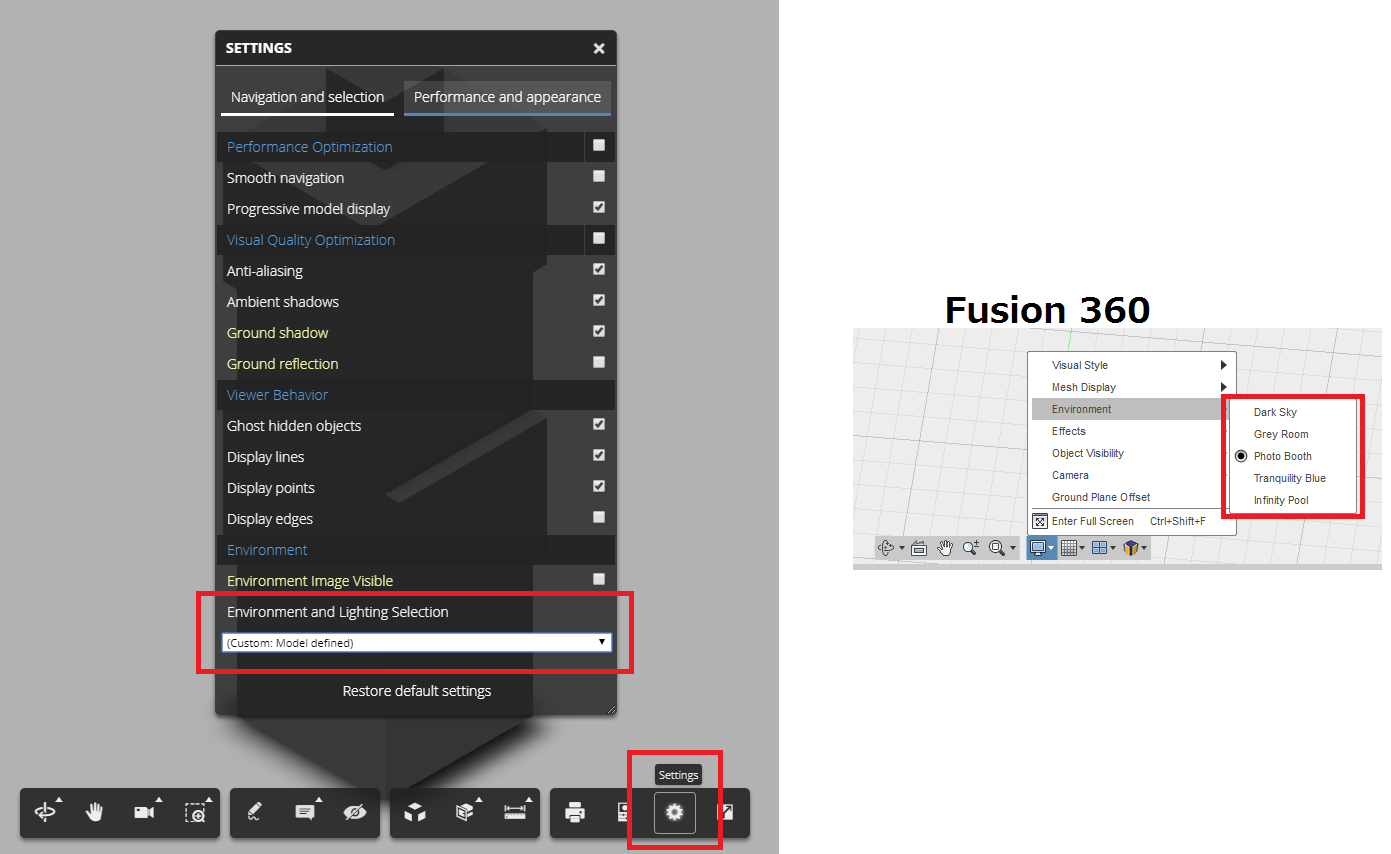This screenshot has width=1391, height=854.
Task: Open the Section analysis cube tool
Action: pyautogui.click(x=465, y=812)
